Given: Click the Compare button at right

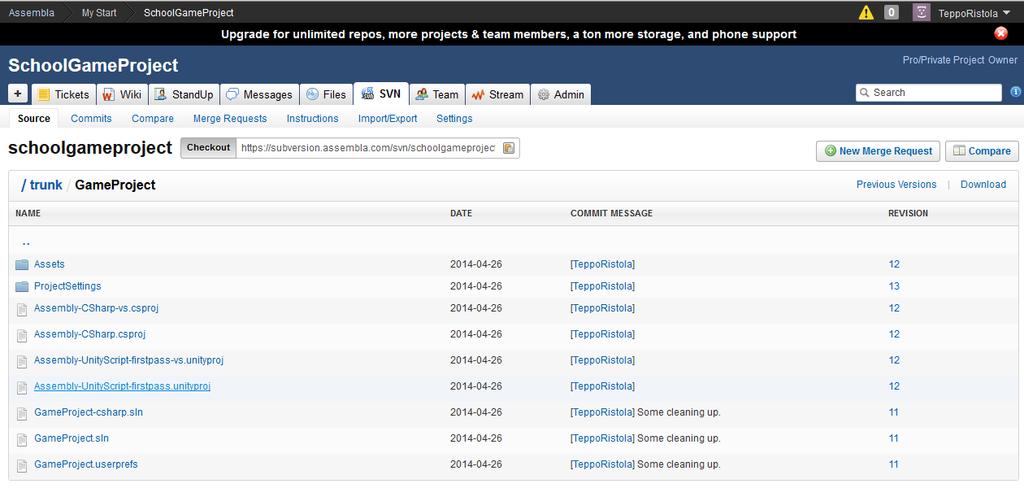Looking at the screenshot, I should [x=982, y=151].
